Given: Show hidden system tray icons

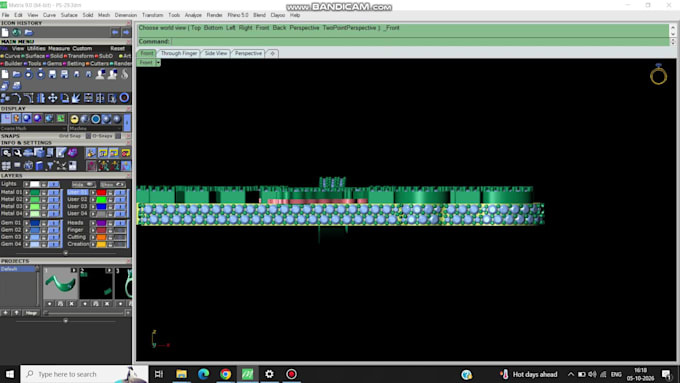Looking at the screenshot, I should click(571, 374).
